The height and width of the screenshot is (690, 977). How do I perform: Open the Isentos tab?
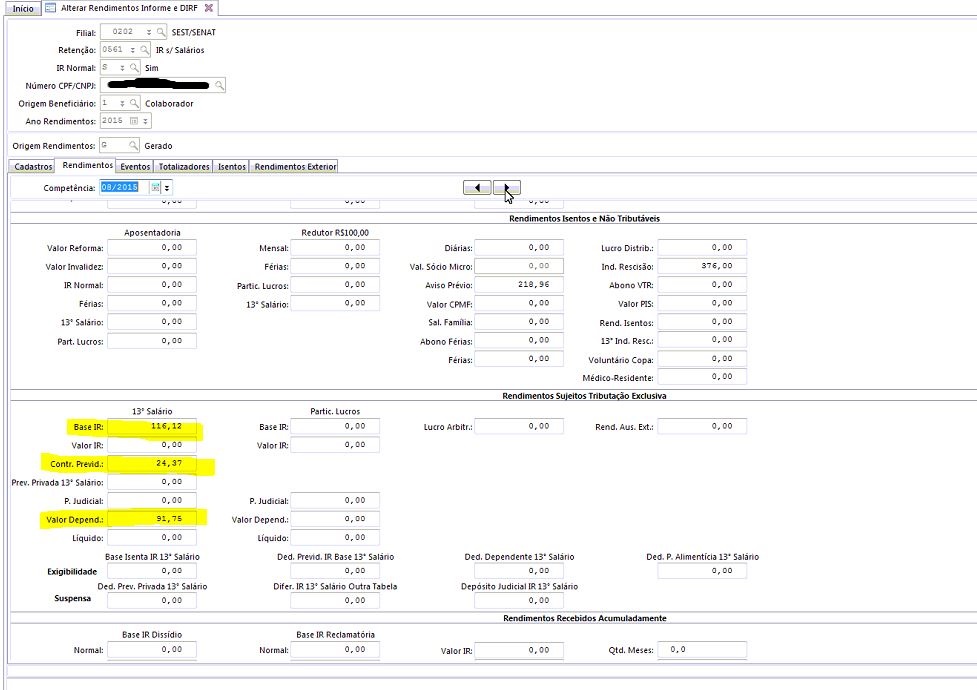[x=232, y=166]
